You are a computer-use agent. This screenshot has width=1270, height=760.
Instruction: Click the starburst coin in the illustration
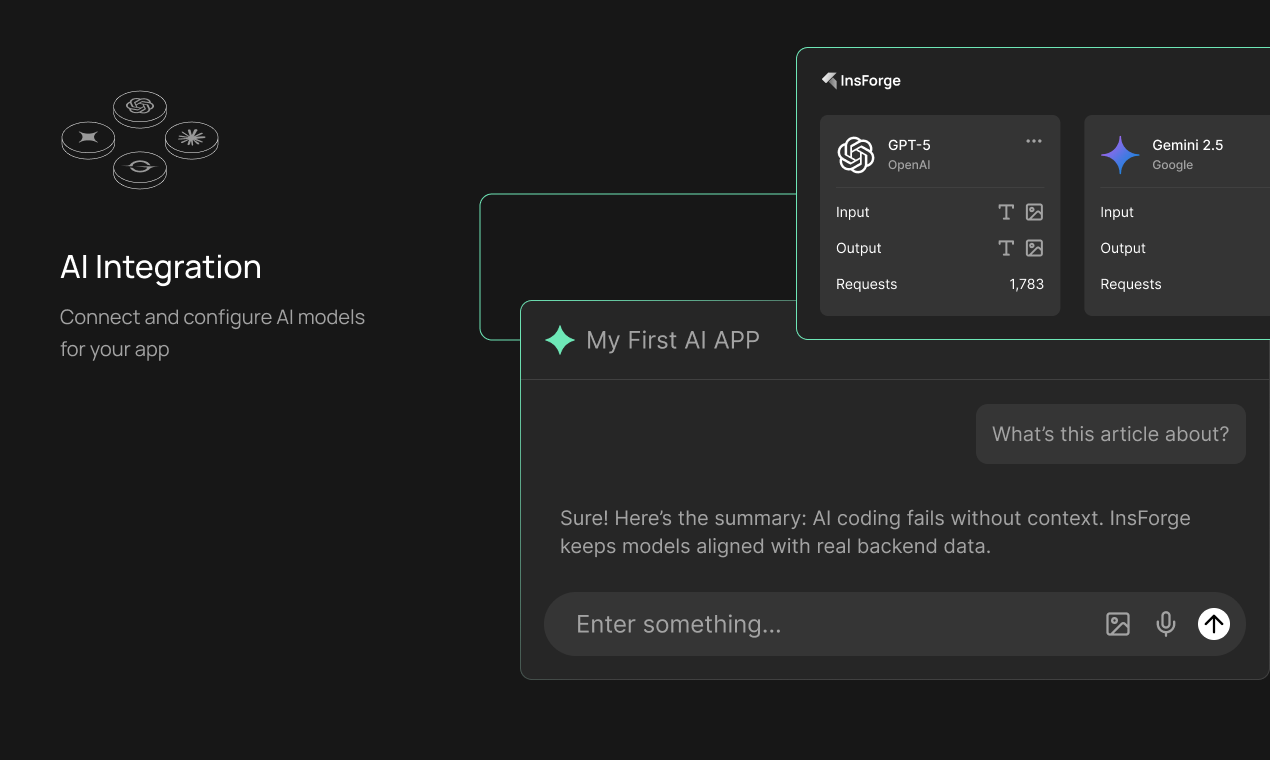191,139
